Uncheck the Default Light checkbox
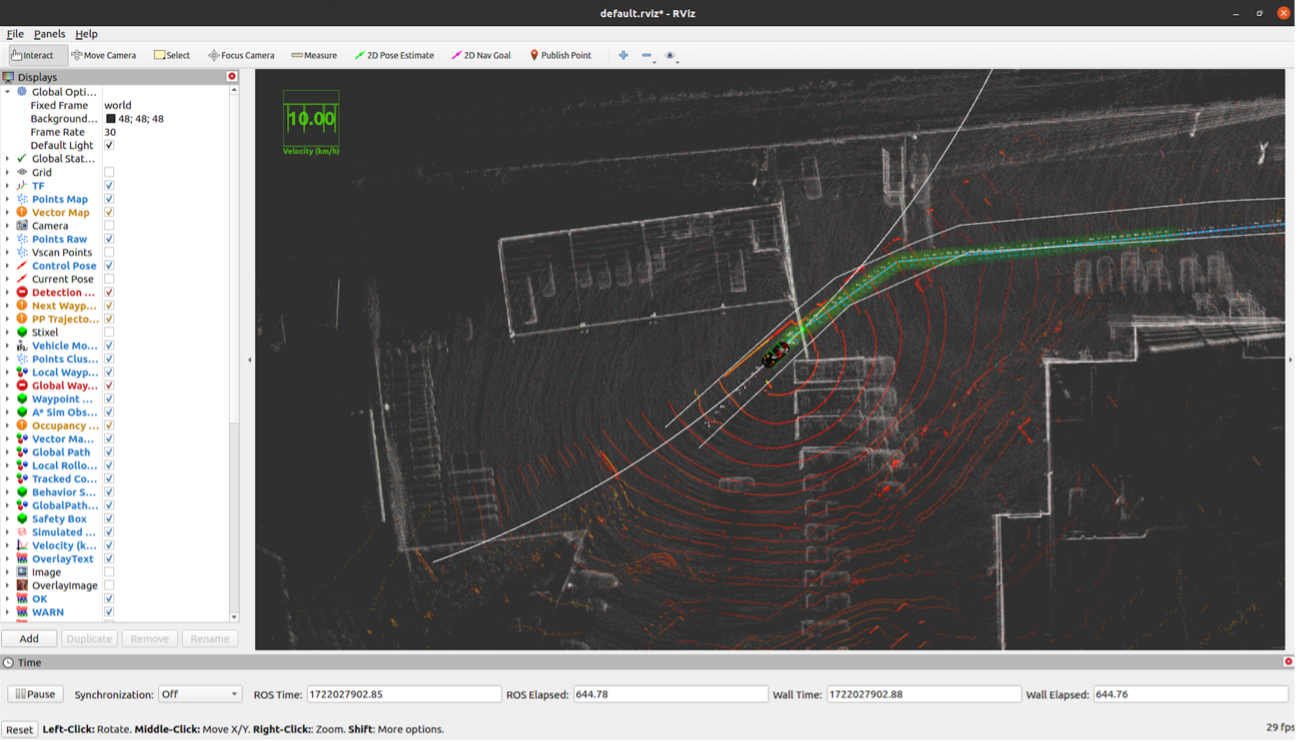The width and height of the screenshot is (1298, 742). click(109, 145)
